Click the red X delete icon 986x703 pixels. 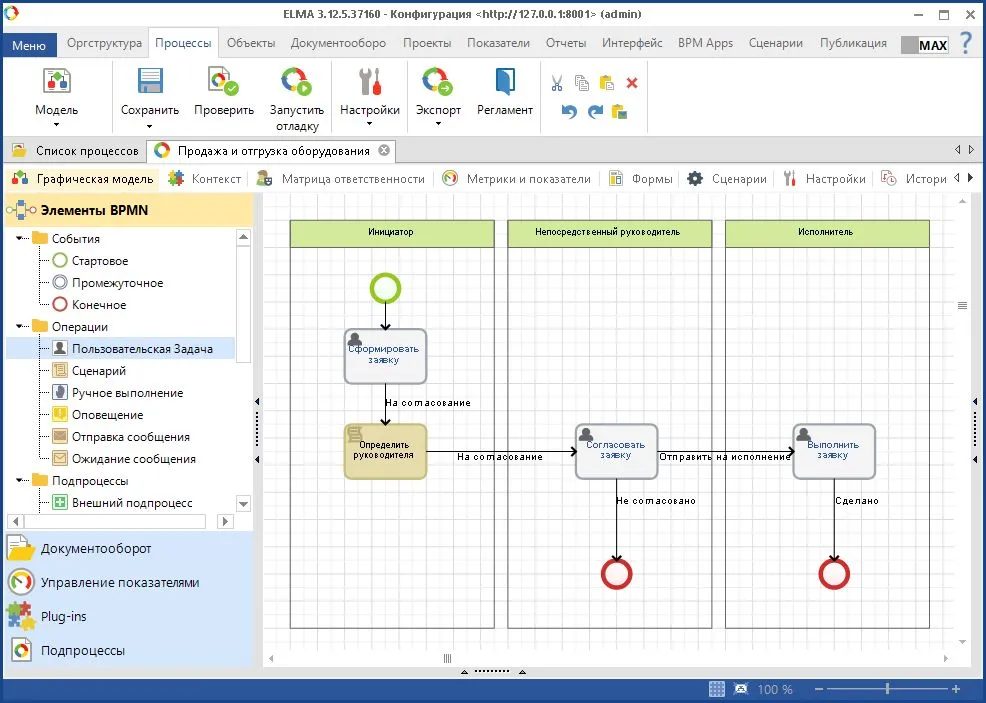point(632,83)
